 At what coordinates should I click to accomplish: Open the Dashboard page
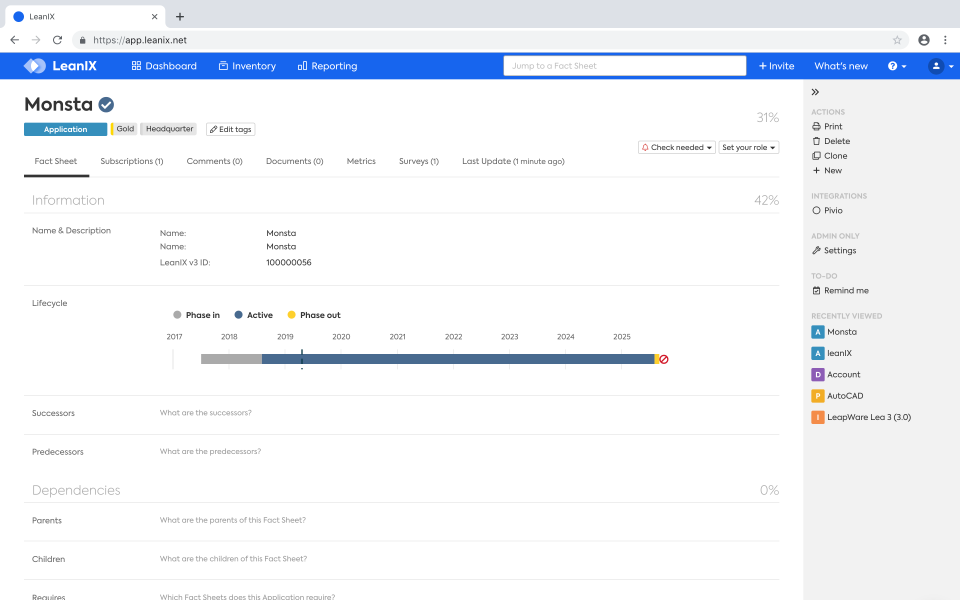(x=164, y=66)
